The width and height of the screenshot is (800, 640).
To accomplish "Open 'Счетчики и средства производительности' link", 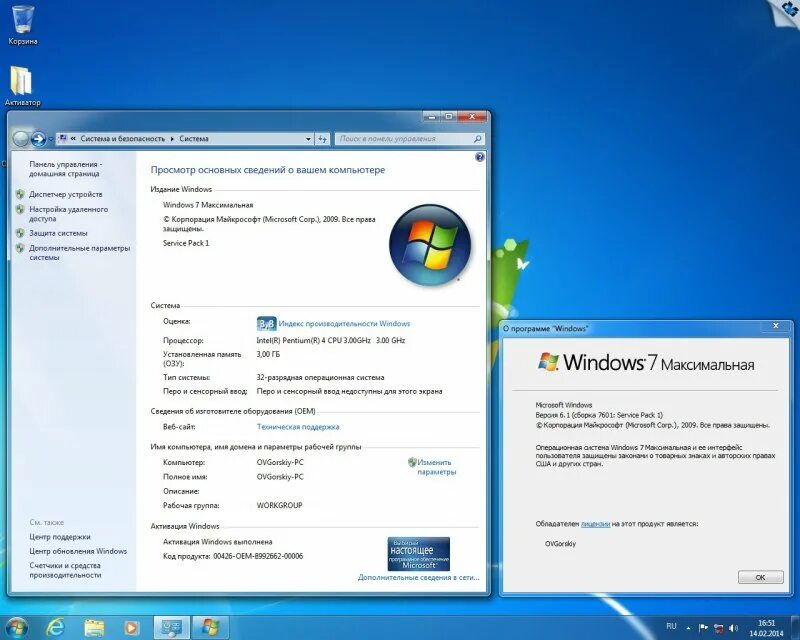I will pos(65,570).
